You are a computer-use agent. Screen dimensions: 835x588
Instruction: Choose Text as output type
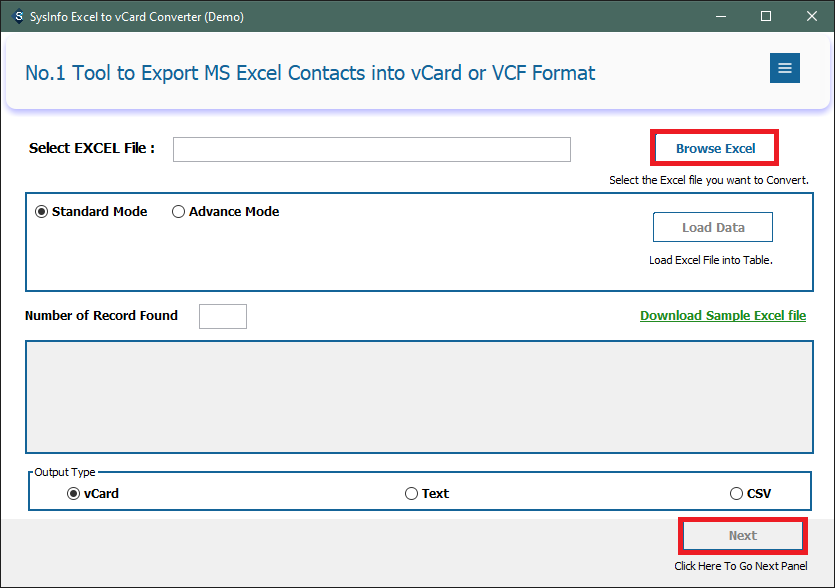[x=411, y=493]
